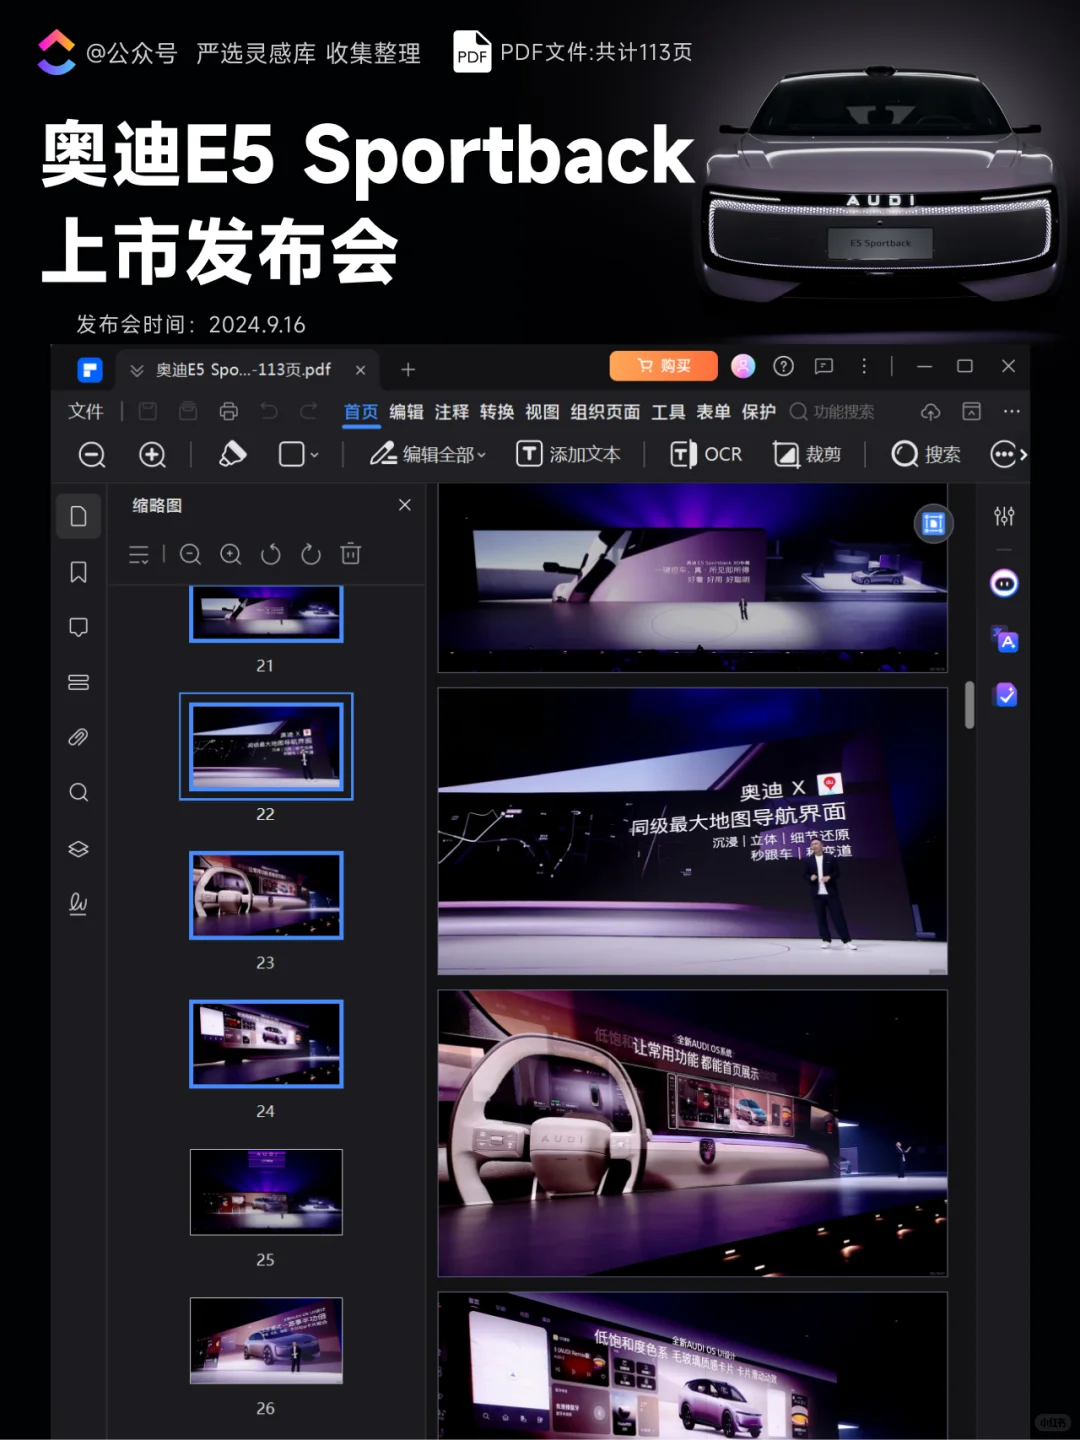Select the highlighter pen tool

point(232,454)
